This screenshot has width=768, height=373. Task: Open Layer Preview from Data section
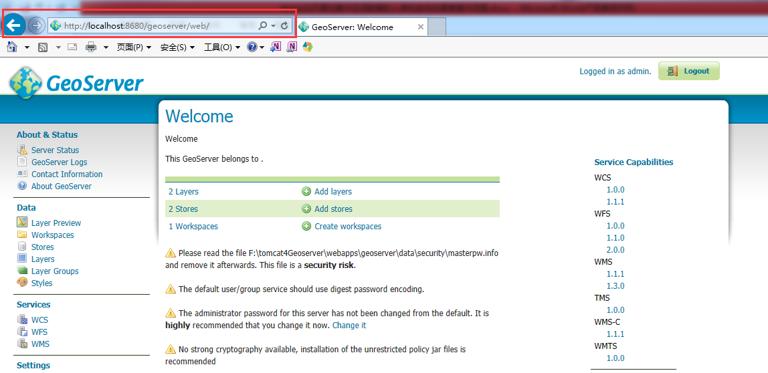tap(56, 223)
